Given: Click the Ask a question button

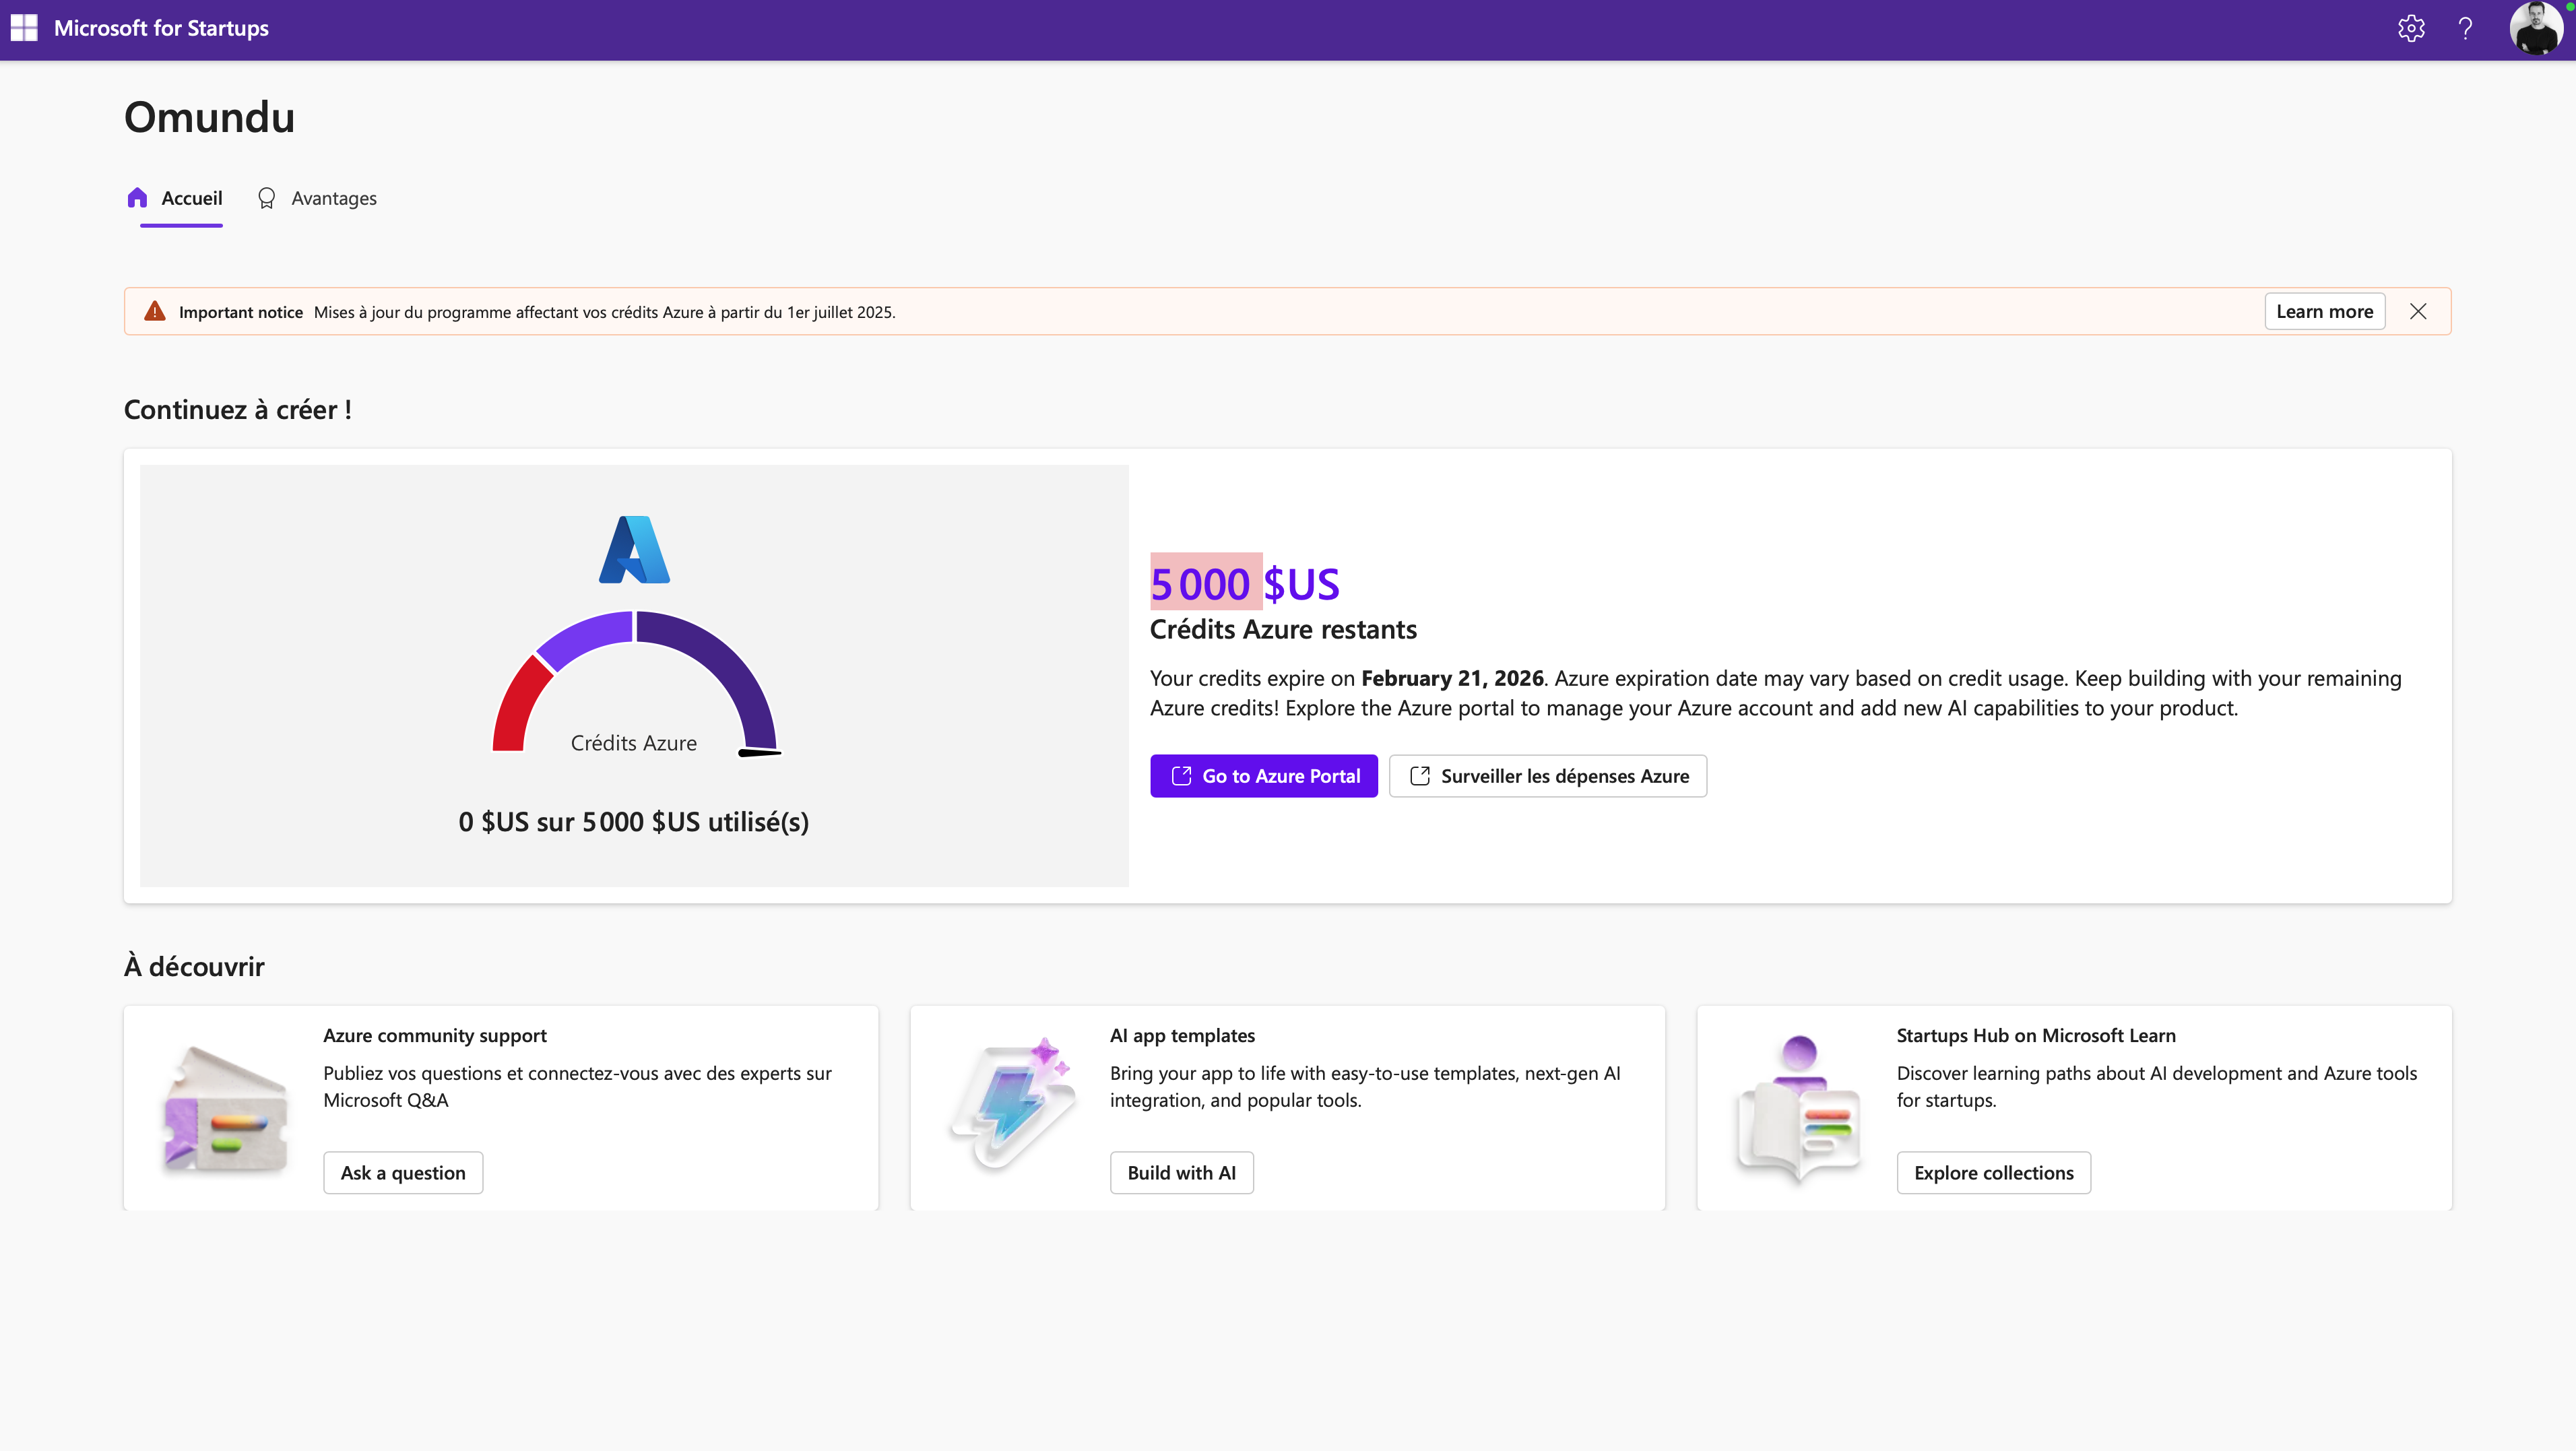Looking at the screenshot, I should [403, 1173].
